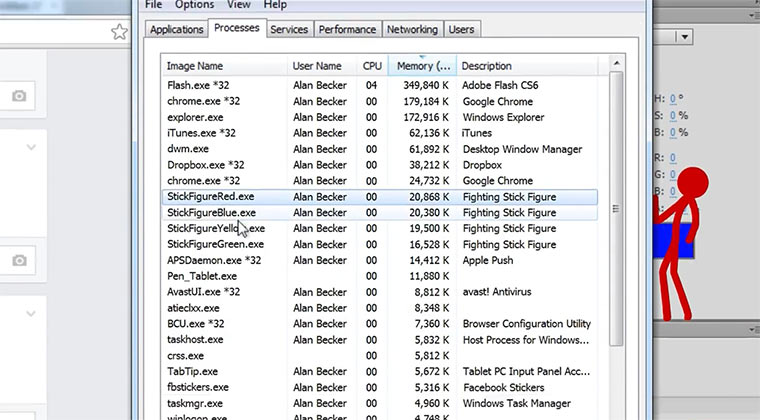Select the StickFigureGreen.exe process row

click(215, 245)
